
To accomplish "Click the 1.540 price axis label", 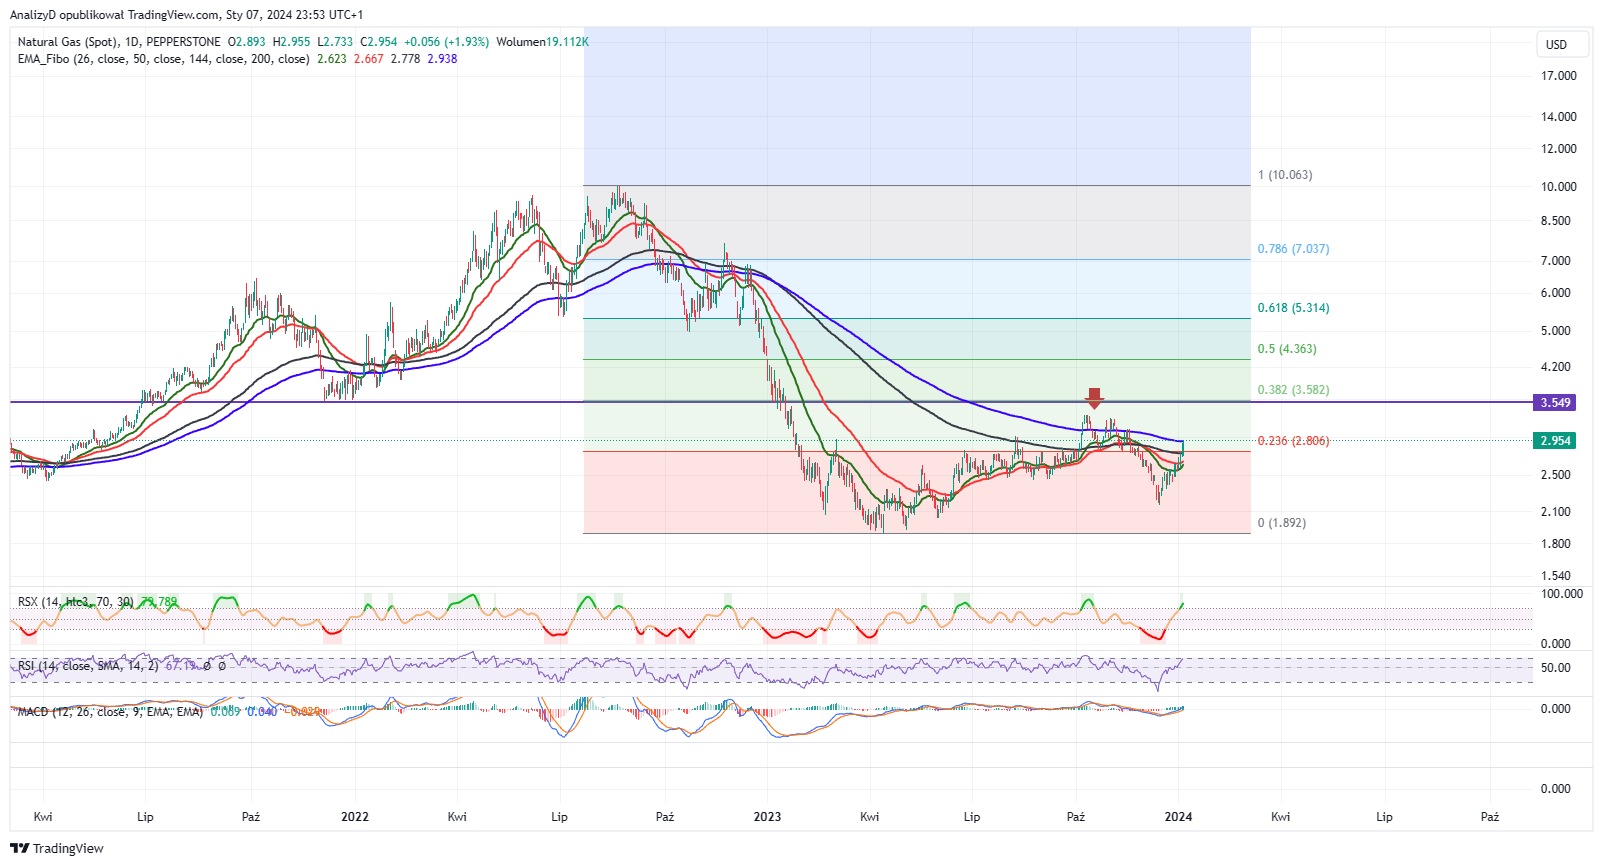I will click(x=1556, y=576).
